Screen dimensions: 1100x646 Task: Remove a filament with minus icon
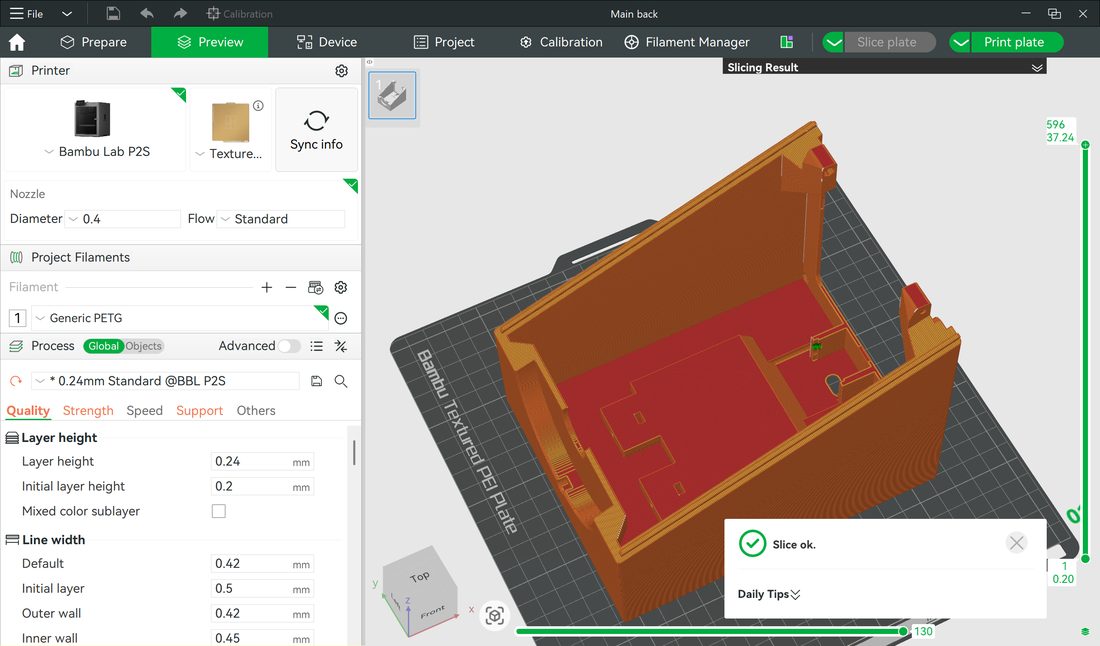tap(290, 288)
